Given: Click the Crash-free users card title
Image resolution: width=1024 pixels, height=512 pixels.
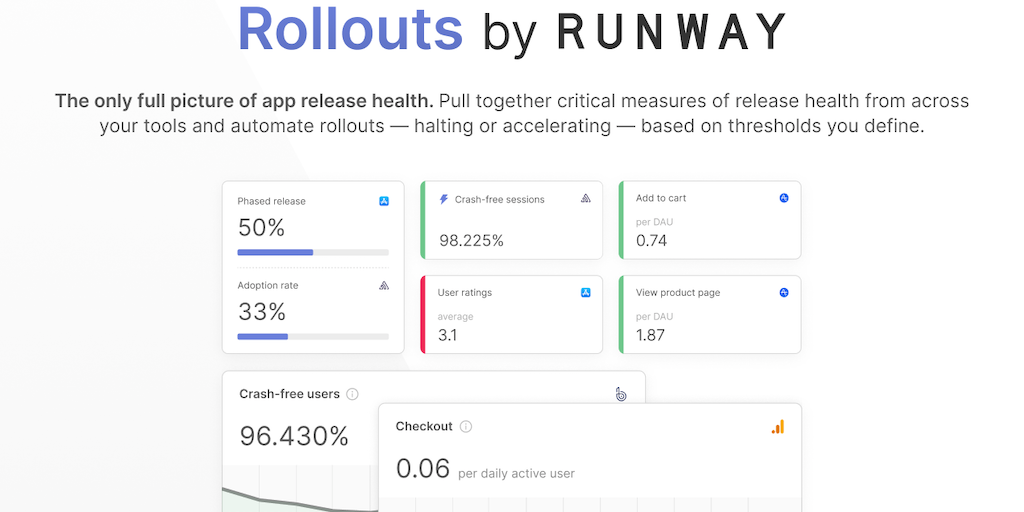Looking at the screenshot, I should click(289, 394).
